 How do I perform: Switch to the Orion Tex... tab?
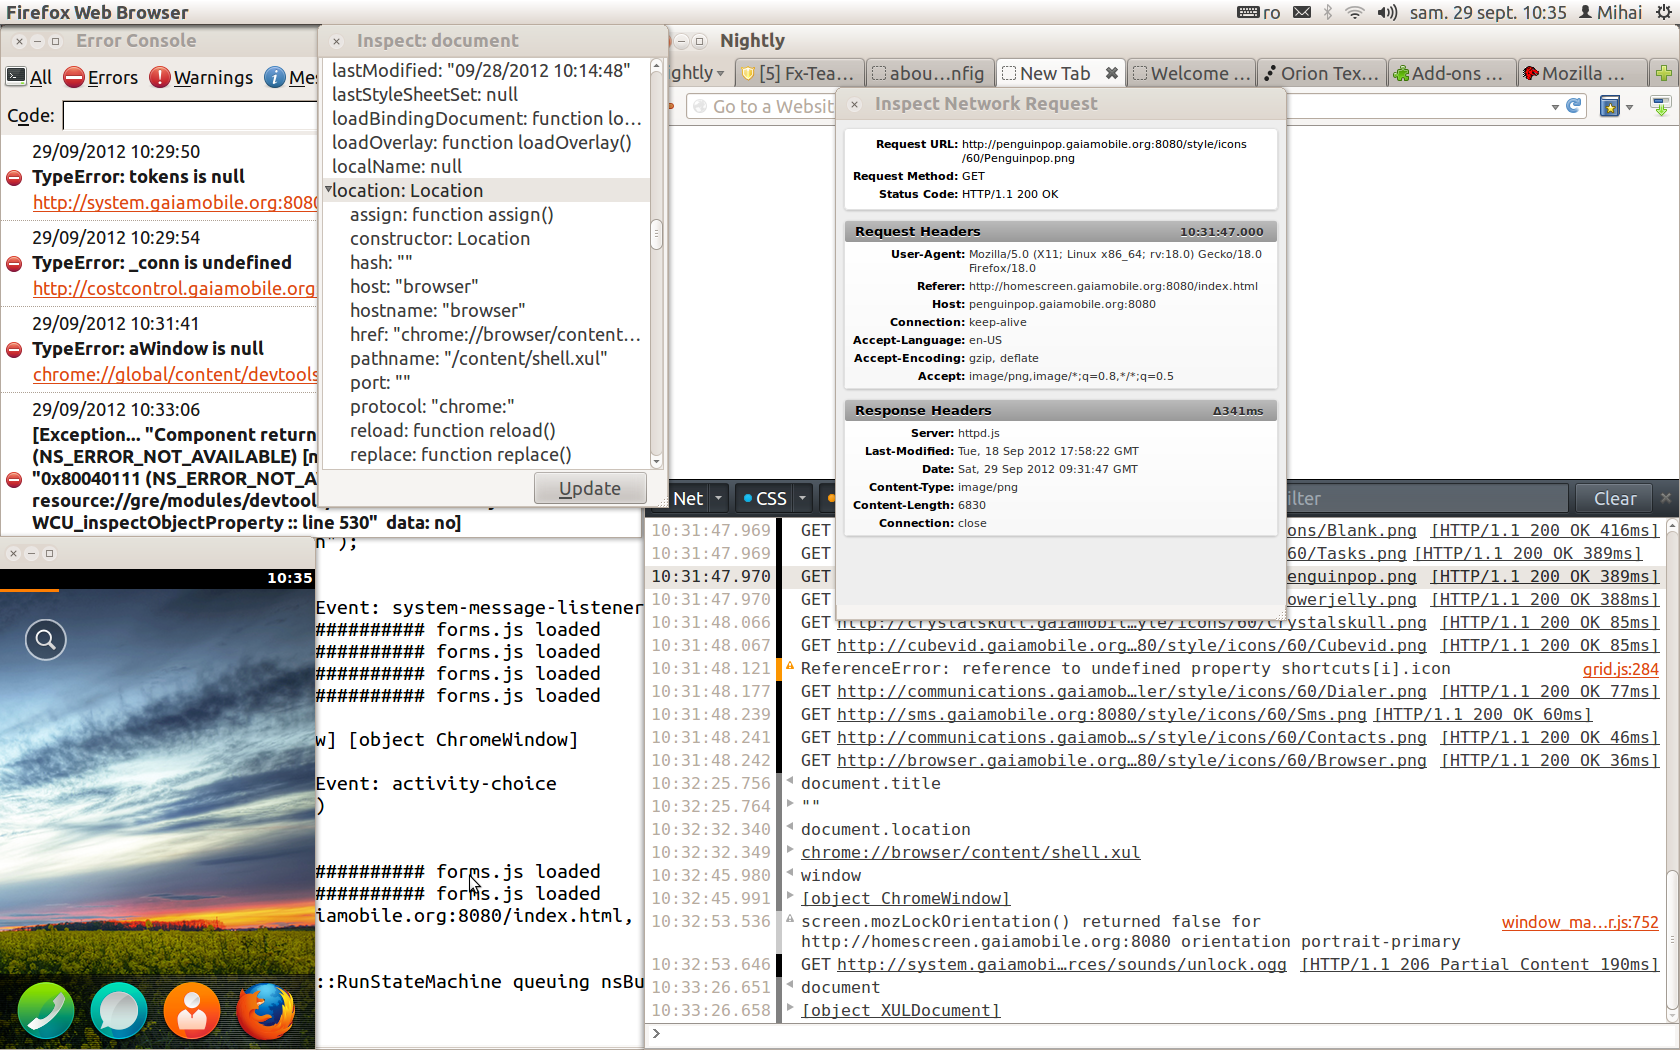coord(1320,73)
